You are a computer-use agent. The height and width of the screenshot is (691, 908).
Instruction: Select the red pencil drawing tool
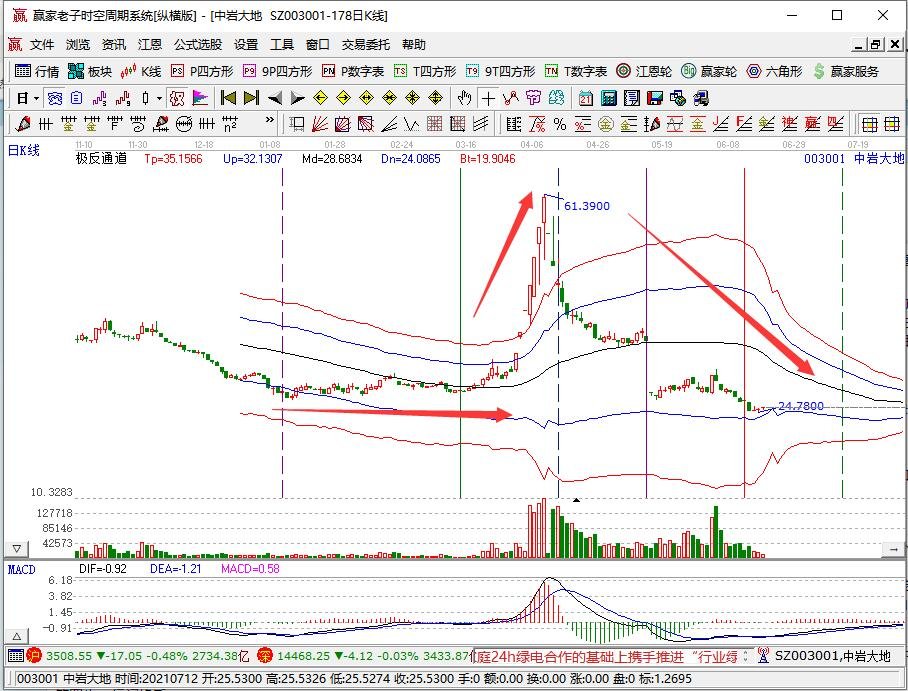[23, 124]
